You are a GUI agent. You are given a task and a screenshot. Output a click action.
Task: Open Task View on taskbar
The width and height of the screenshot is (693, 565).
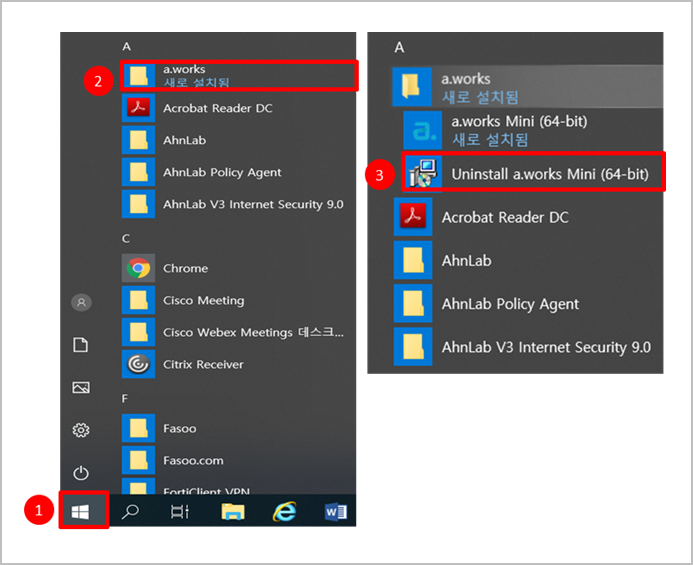click(179, 512)
